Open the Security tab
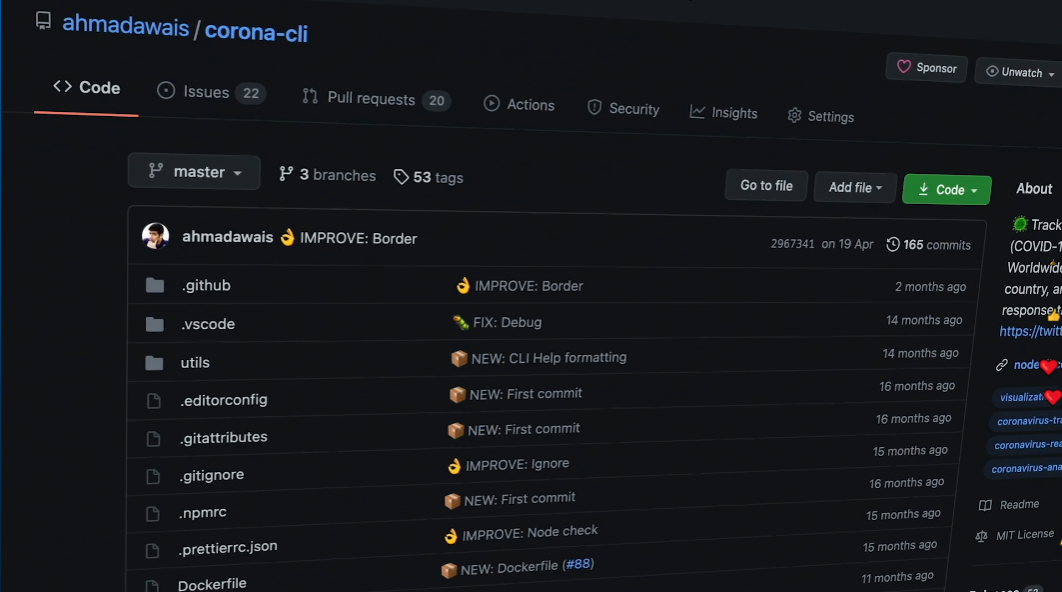 click(623, 108)
